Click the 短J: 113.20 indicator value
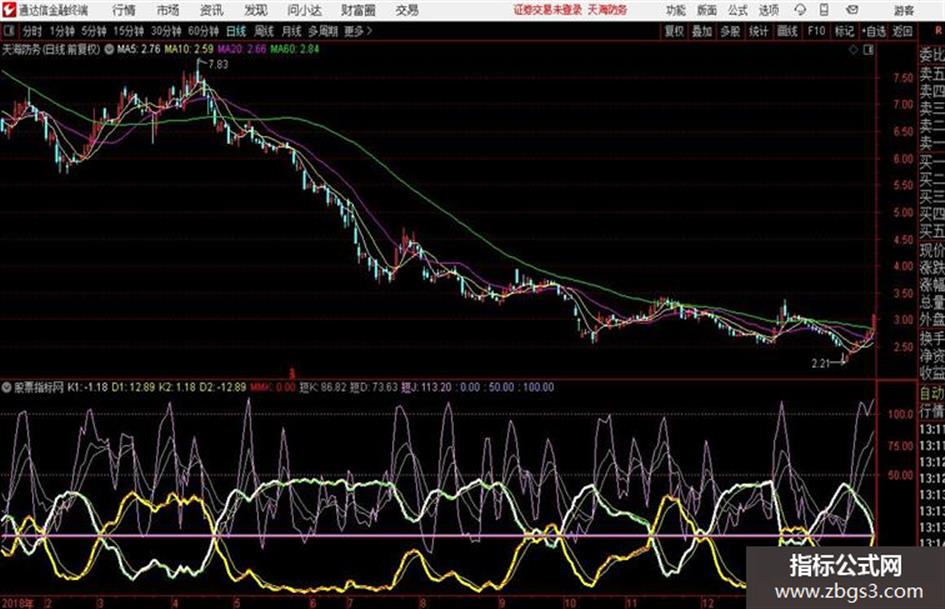 point(427,387)
